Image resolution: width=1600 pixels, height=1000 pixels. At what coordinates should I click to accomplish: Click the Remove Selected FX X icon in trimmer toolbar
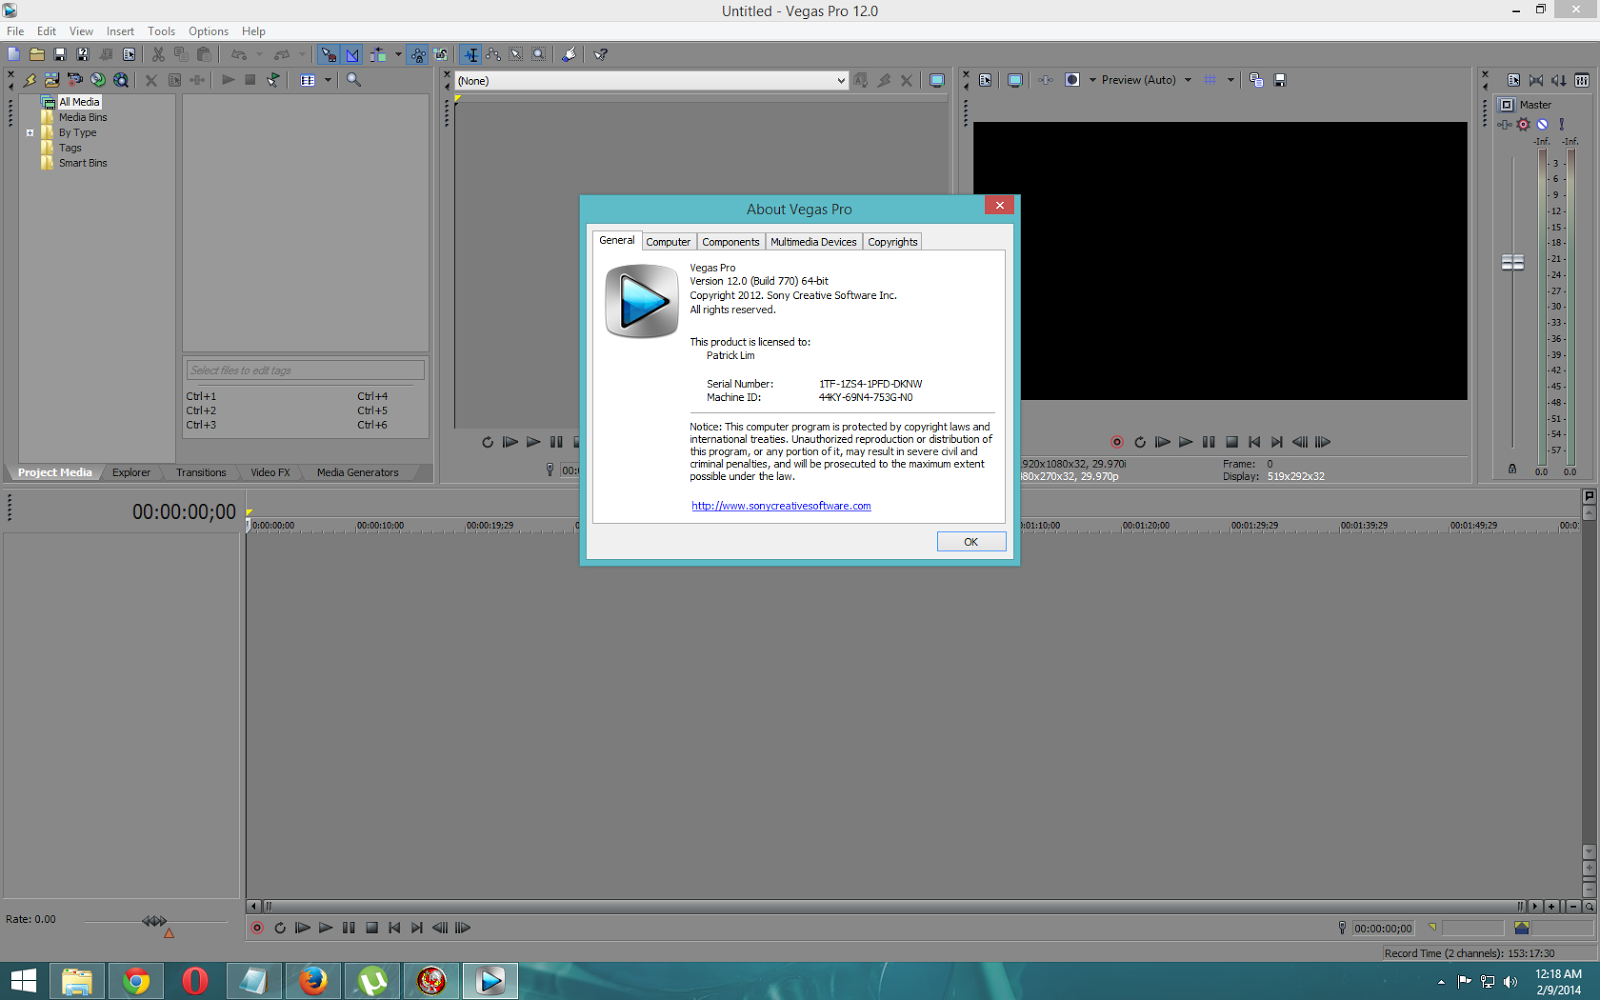point(907,81)
